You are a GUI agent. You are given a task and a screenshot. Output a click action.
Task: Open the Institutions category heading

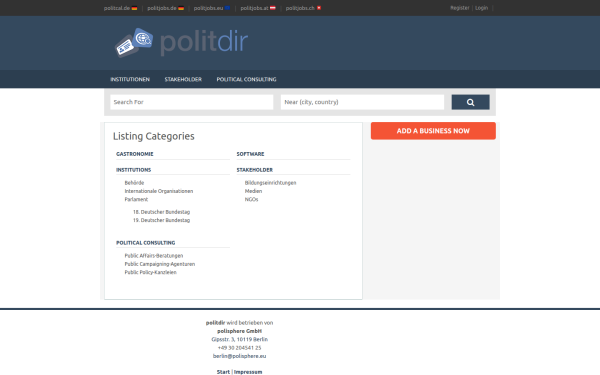pos(134,170)
